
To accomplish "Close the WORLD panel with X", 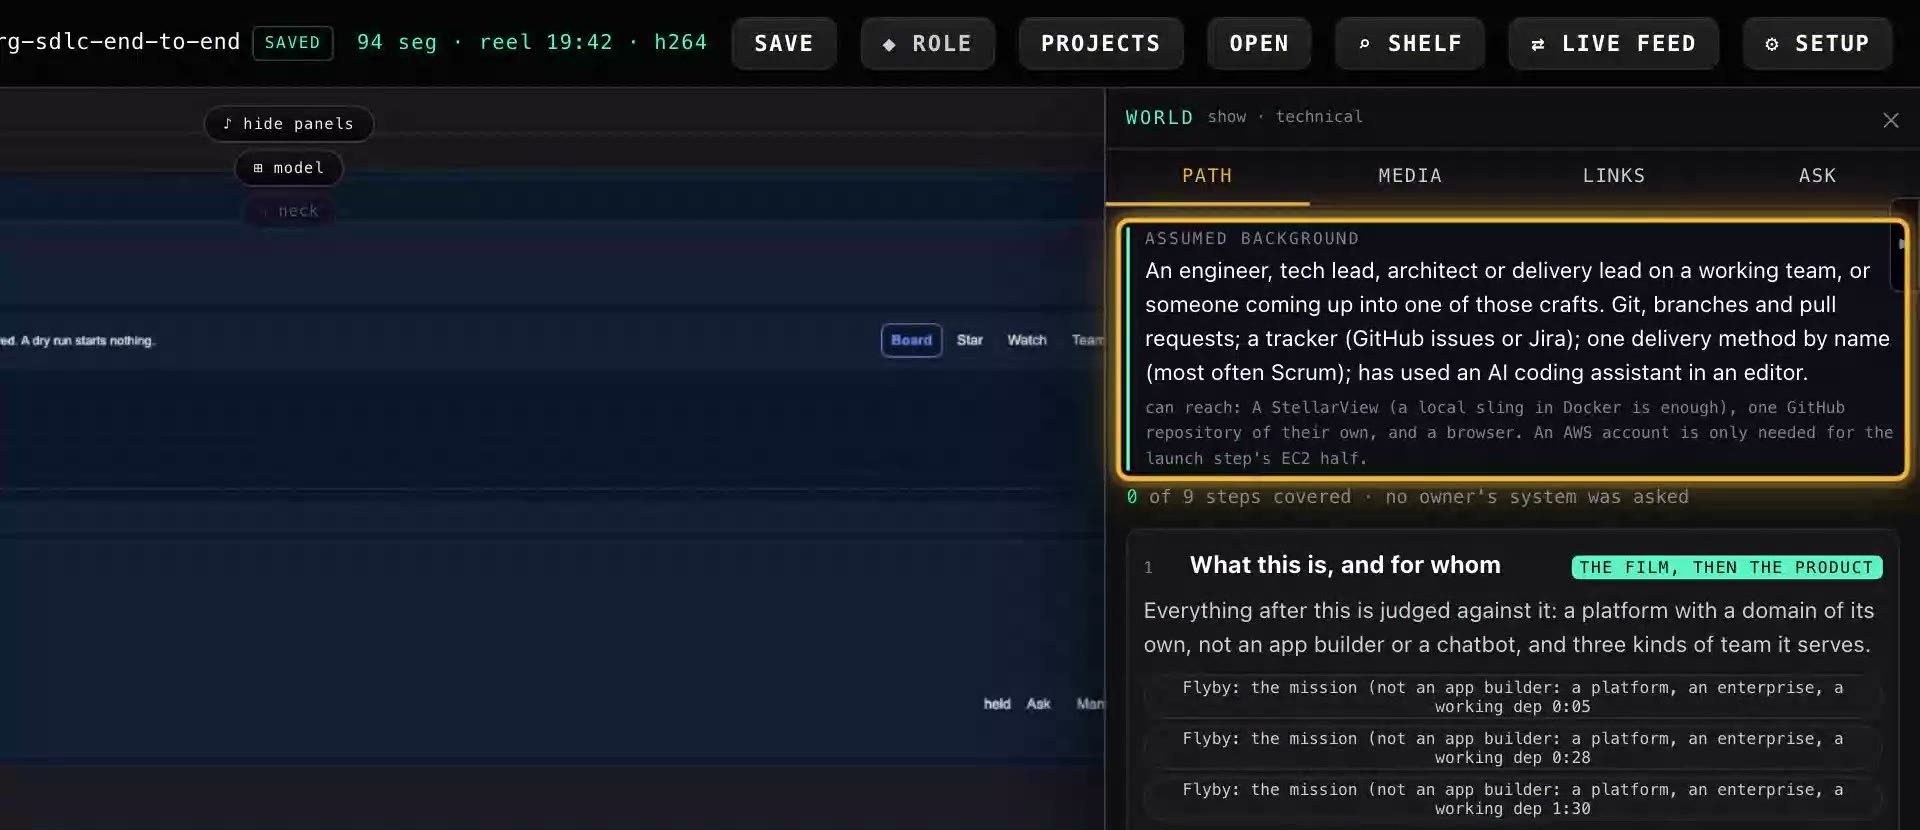I will [x=1890, y=120].
